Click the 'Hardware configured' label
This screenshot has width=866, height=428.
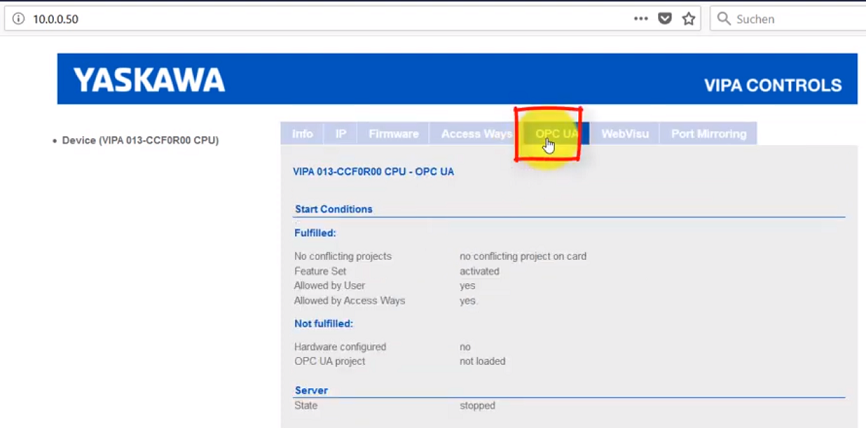pyautogui.click(x=340, y=347)
